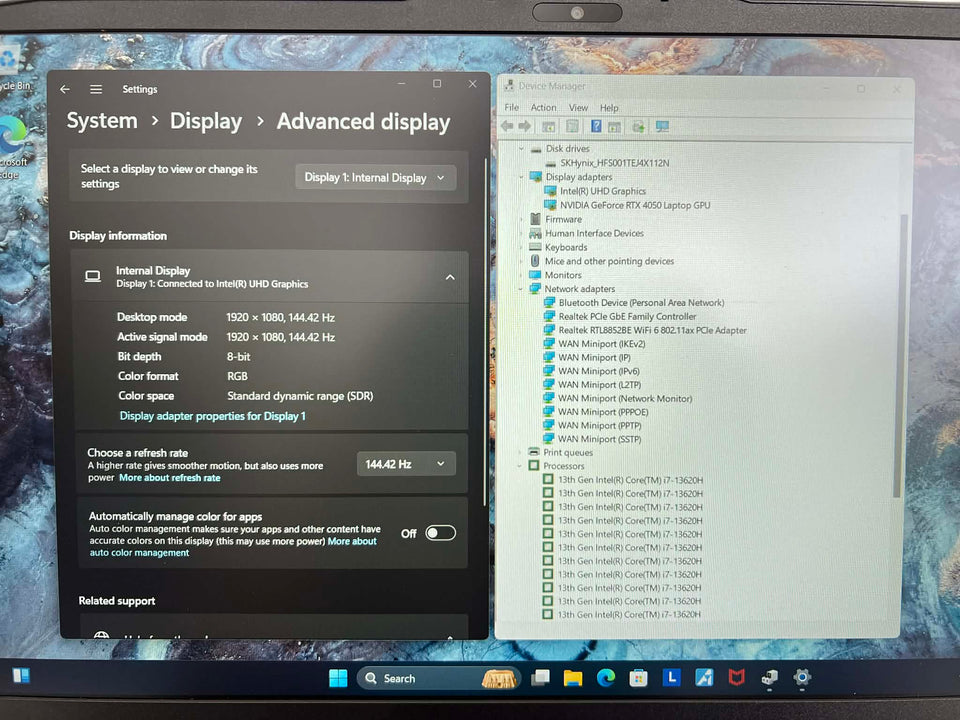
Task: Click Display adapter properties for Display 1 link
Action: click(212, 416)
